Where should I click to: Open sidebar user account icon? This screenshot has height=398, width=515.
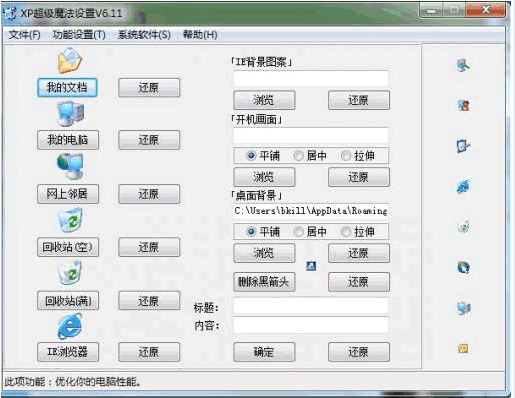463,105
